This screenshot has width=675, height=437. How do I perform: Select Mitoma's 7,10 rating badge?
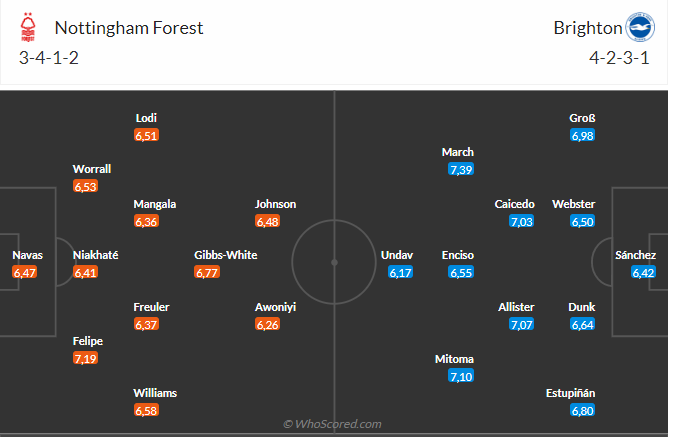coord(461,376)
